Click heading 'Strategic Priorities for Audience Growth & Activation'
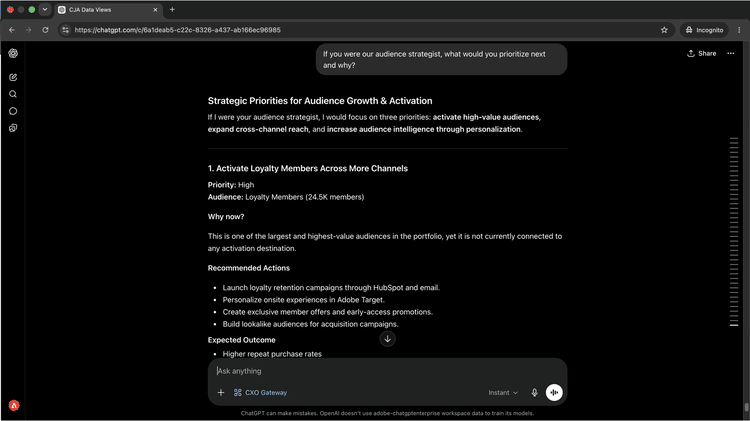Viewport: 750px width, 421px height. click(320, 101)
